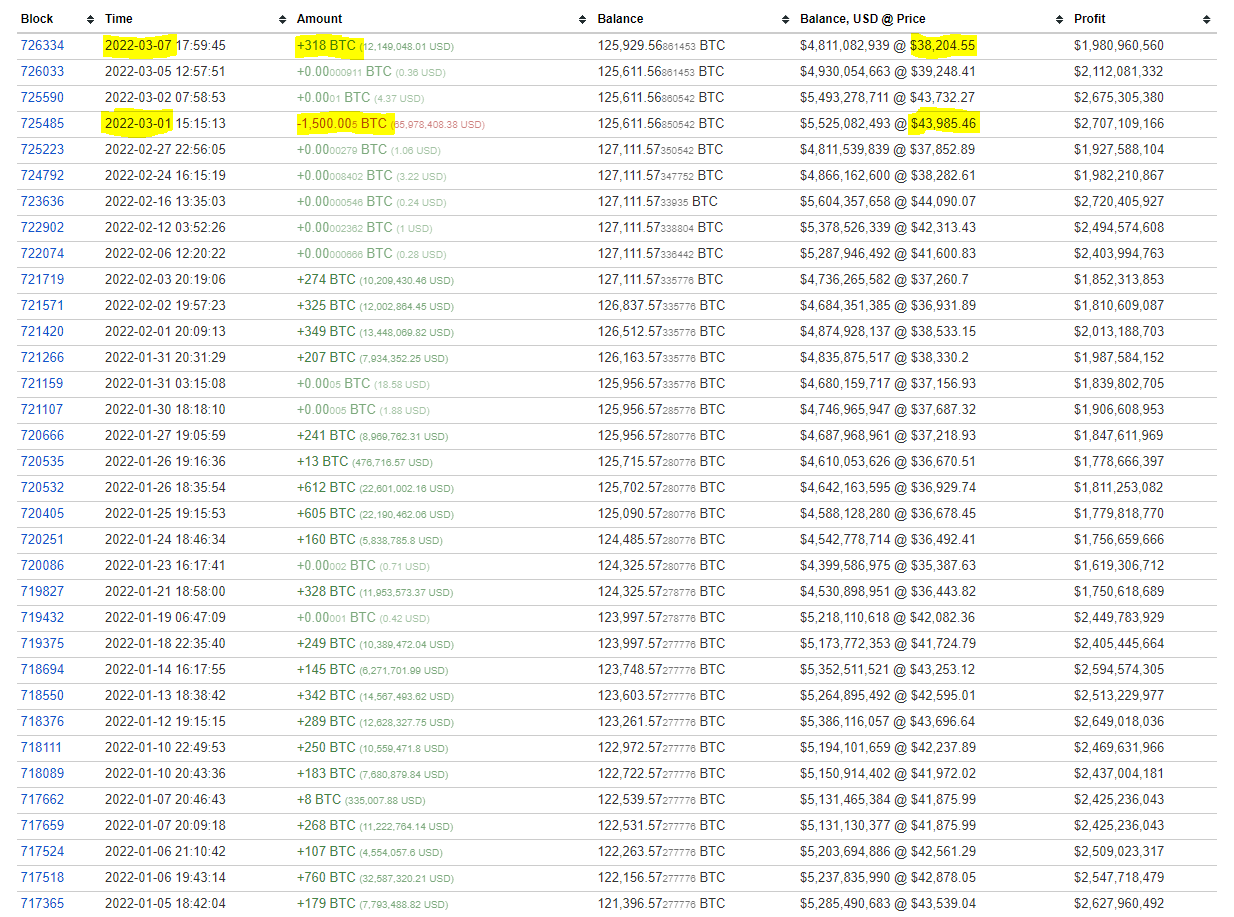This screenshot has height=917, width=1234.
Task: Sort table by Amount column arrows
Action: (583, 20)
